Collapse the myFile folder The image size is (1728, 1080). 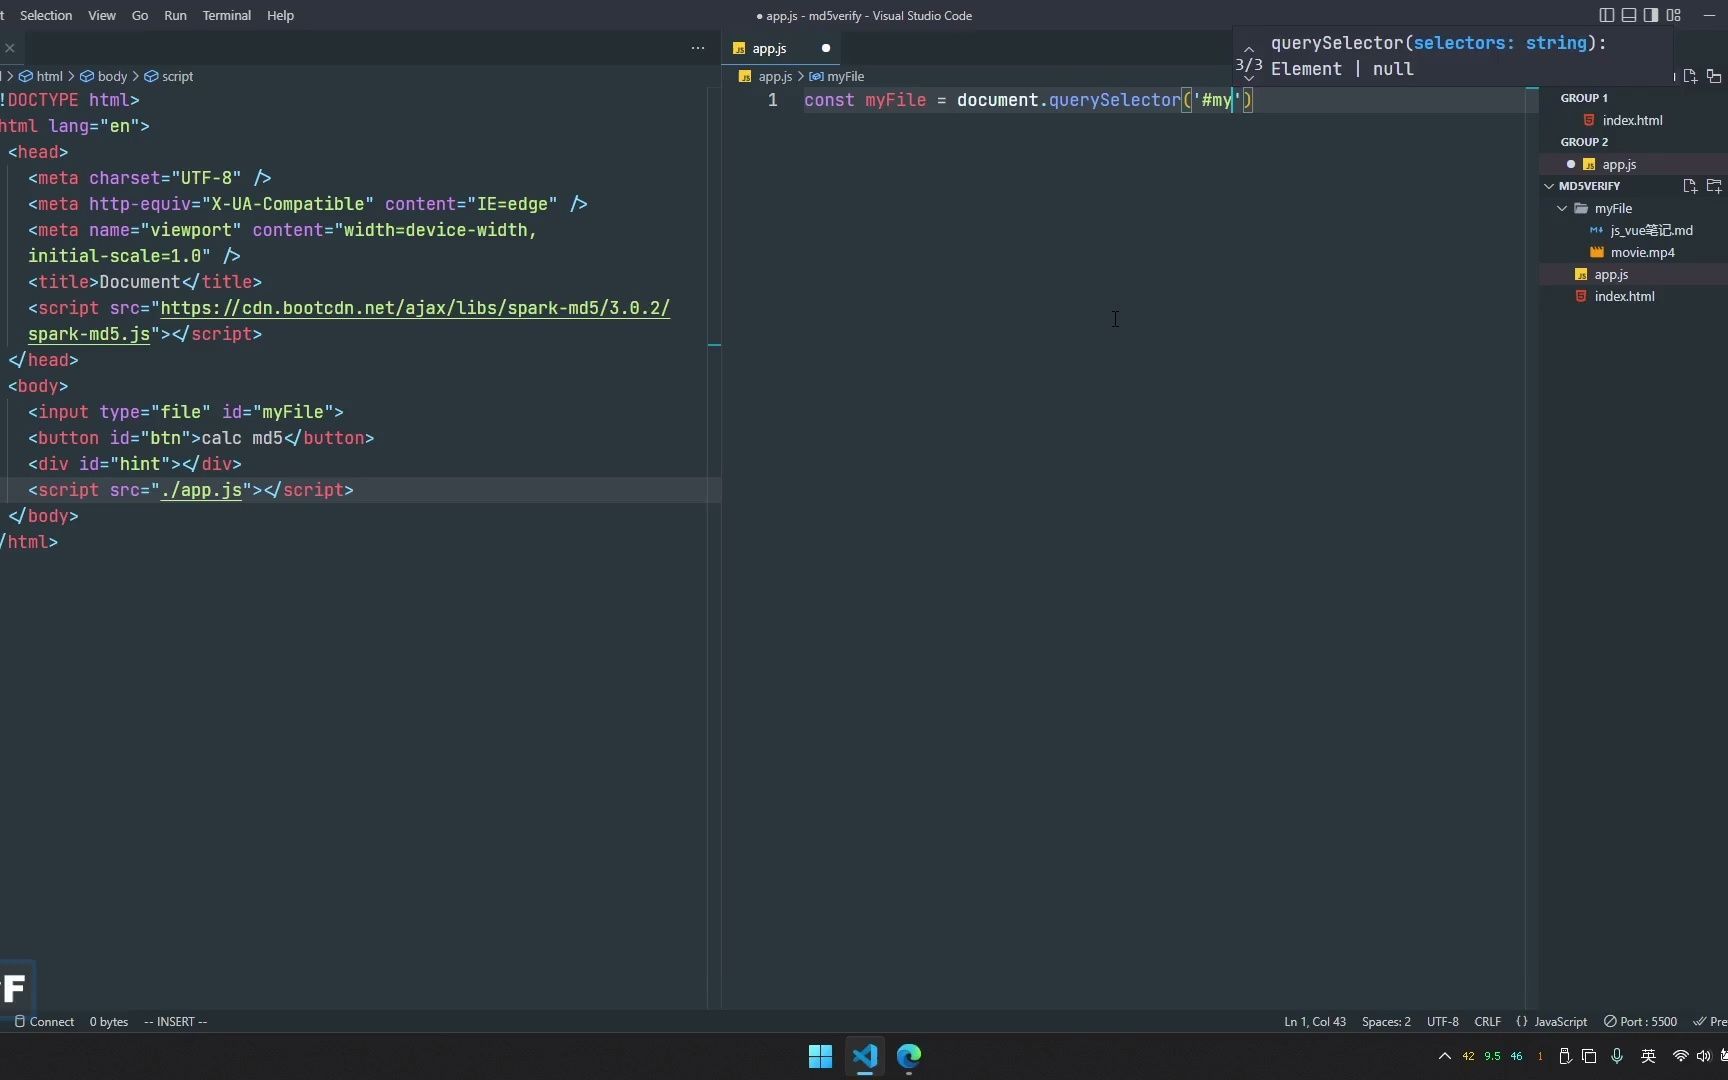(x=1562, y=208)
